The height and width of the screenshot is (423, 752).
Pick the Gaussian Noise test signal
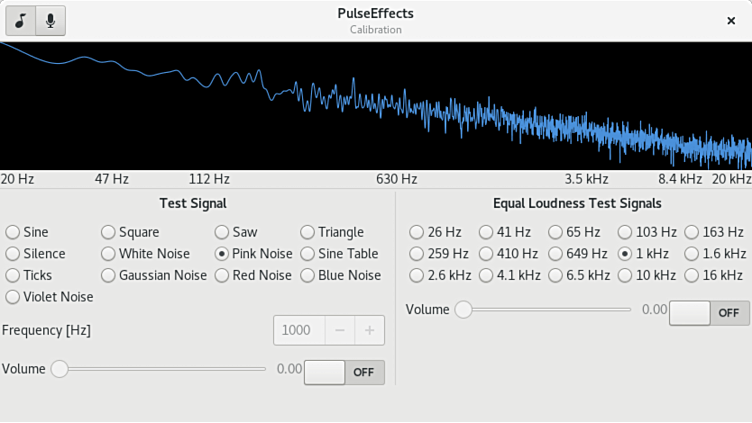pyautogui.click(x=109, y=275)
